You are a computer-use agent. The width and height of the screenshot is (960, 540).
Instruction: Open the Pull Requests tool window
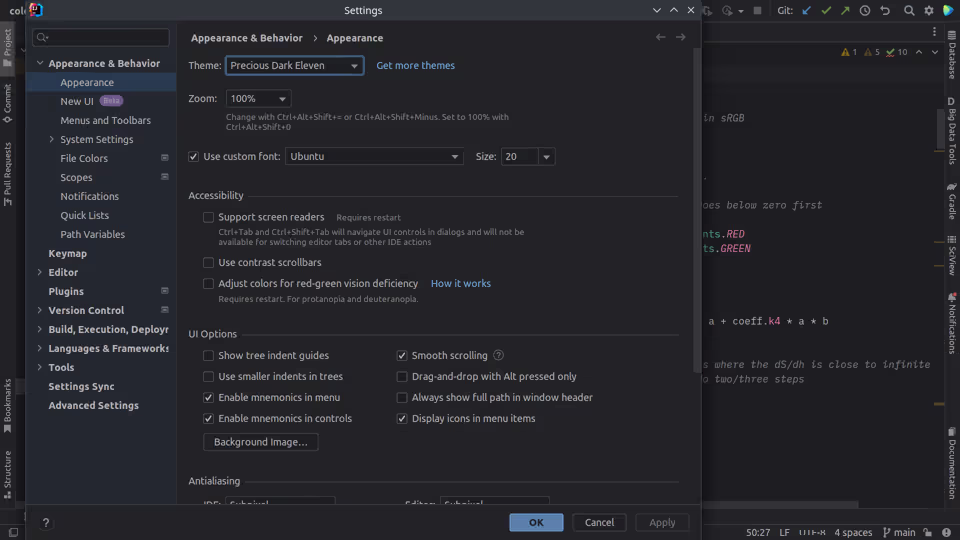pos(7,174)
